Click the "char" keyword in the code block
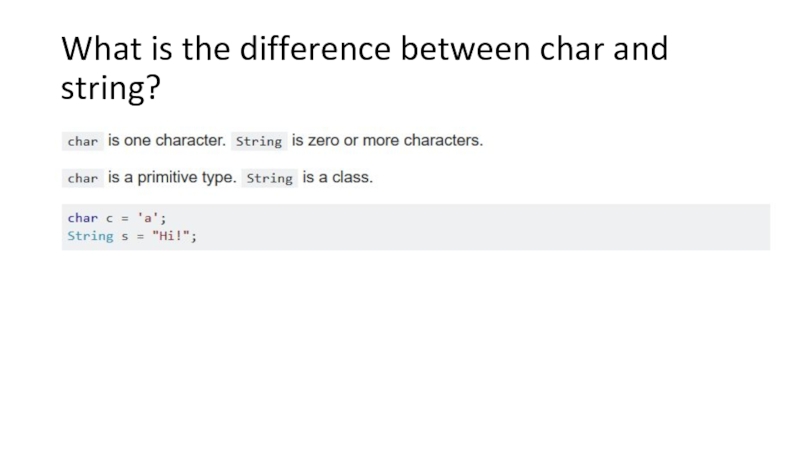This screenshot has width=800, height=450. [x=82, y=217]
